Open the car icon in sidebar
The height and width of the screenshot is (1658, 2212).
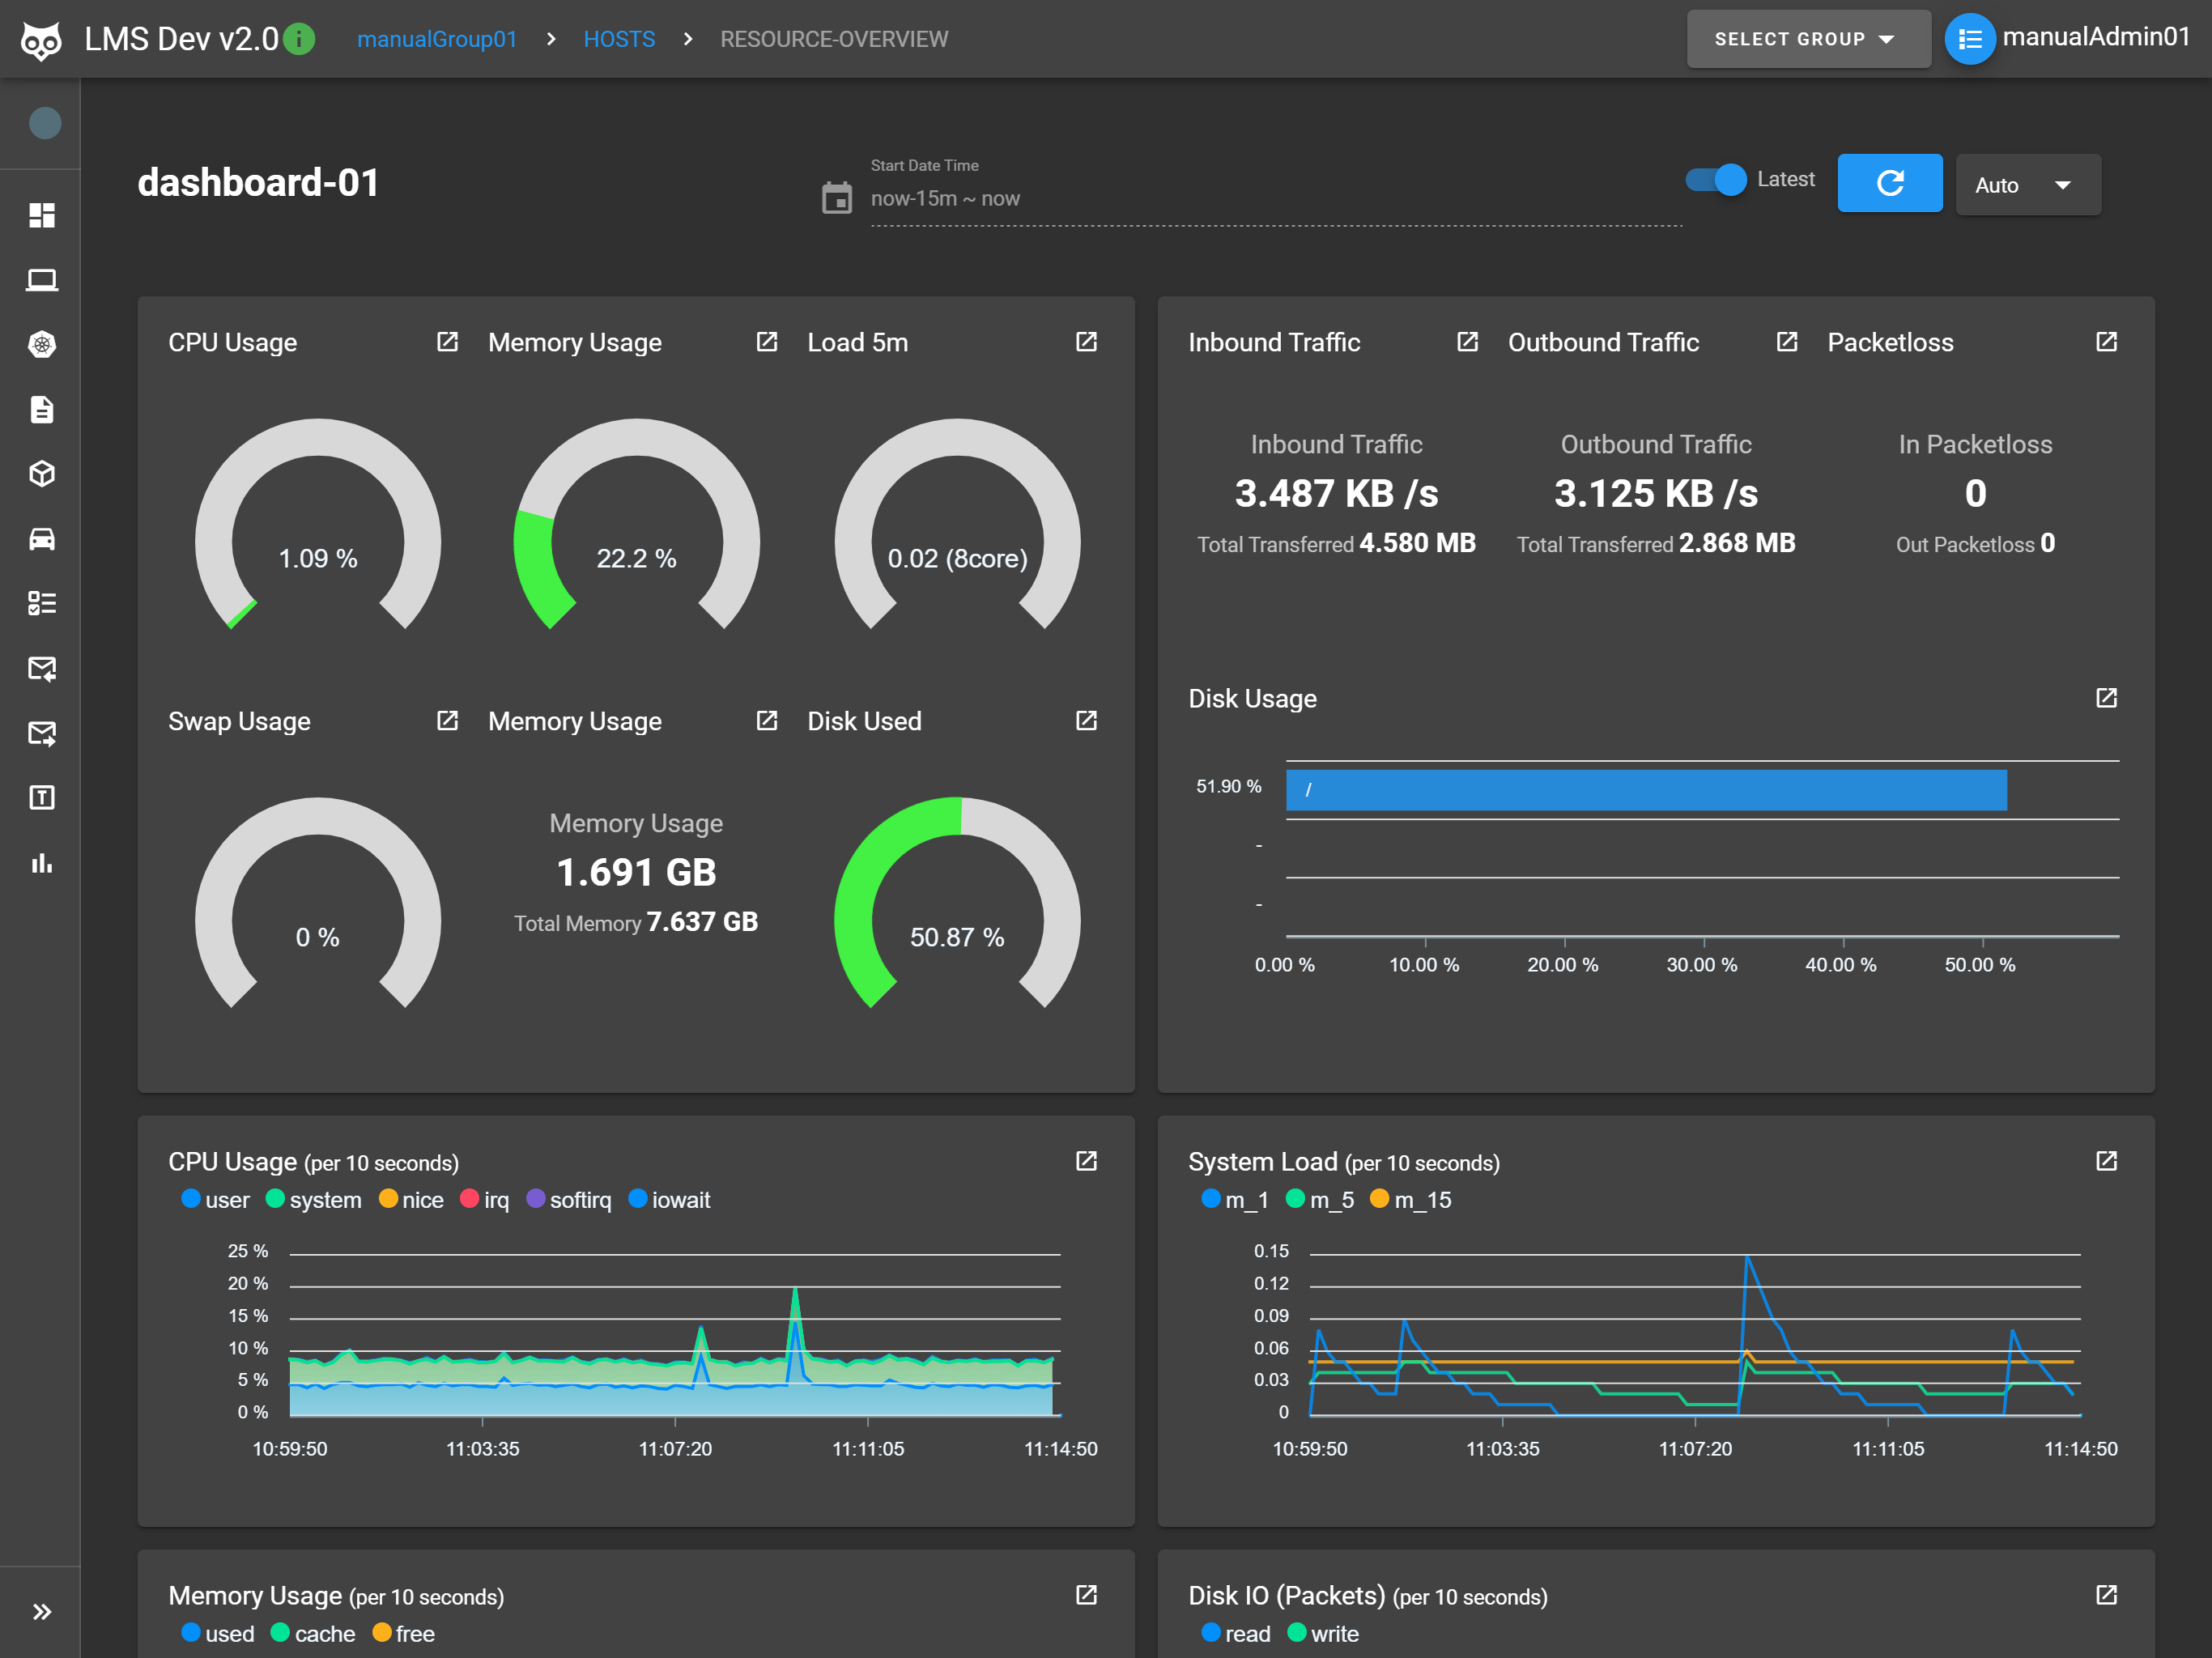(42, 539)
